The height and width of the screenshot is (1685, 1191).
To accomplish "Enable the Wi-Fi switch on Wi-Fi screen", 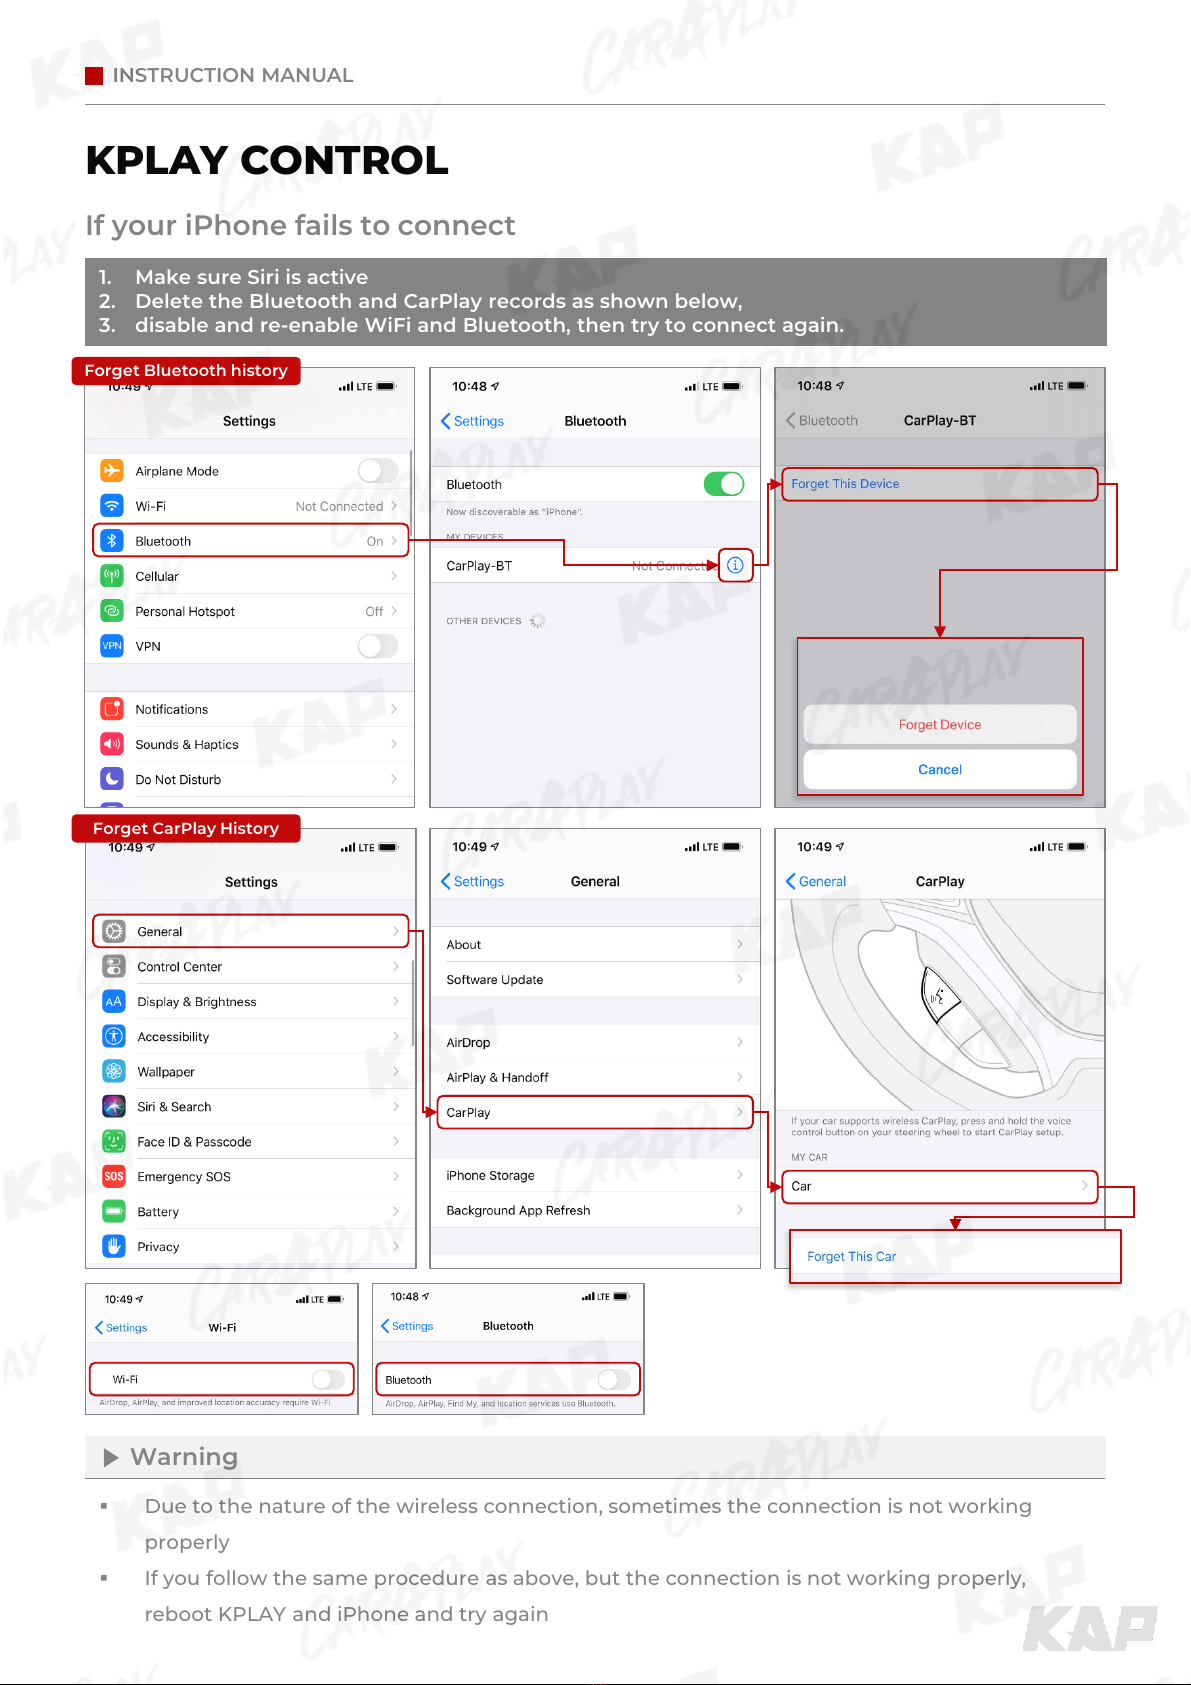I will pos(328,1380).
